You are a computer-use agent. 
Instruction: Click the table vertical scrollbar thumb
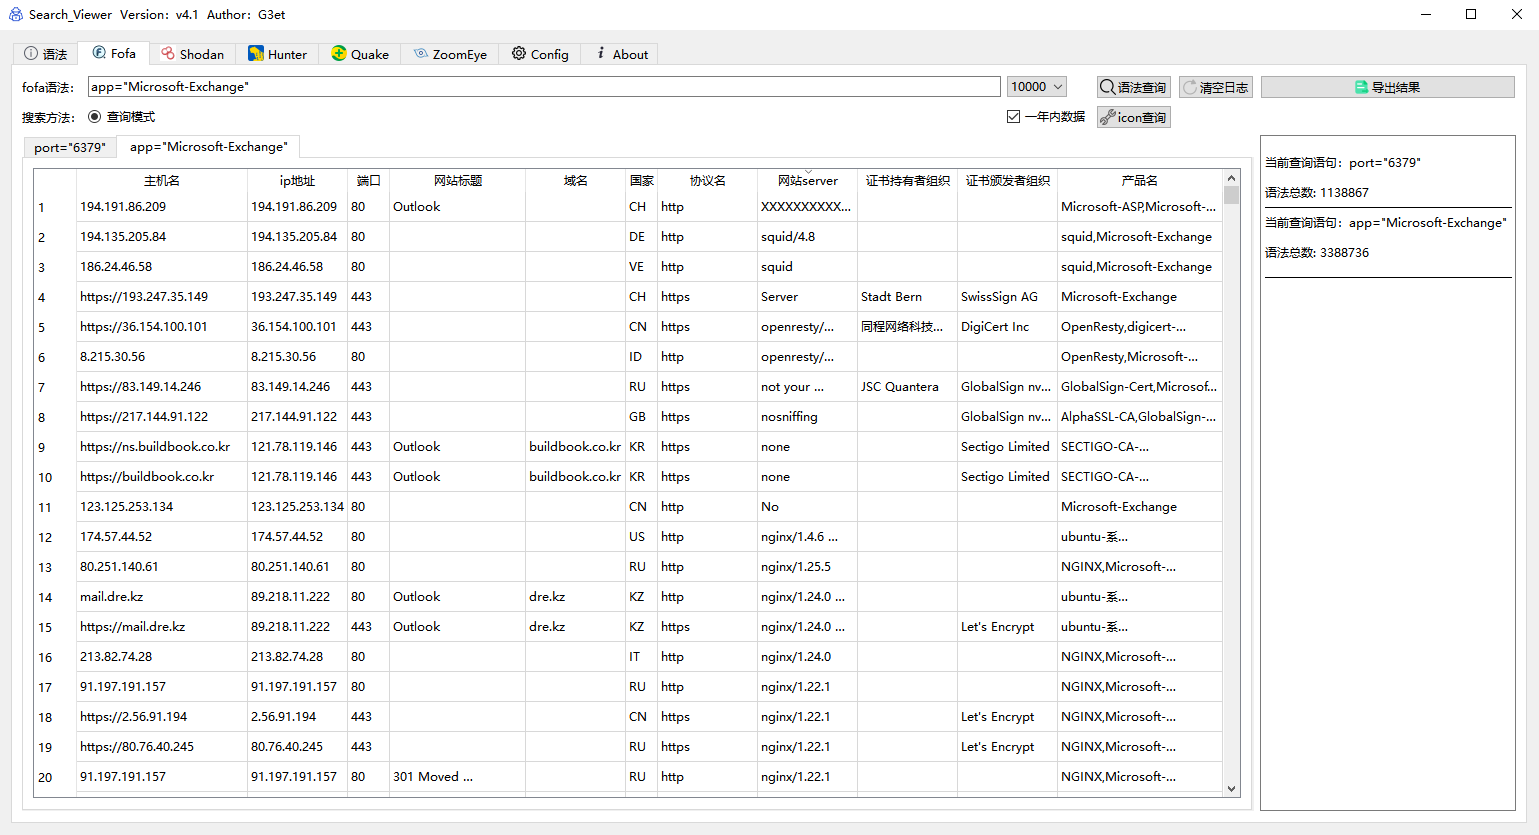point(1231,195)
